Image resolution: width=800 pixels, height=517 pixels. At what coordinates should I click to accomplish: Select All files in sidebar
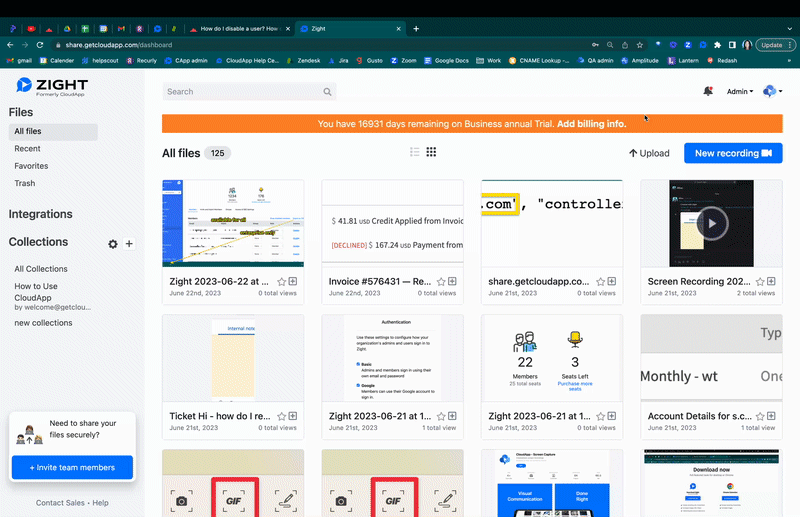tap(53, 131)
